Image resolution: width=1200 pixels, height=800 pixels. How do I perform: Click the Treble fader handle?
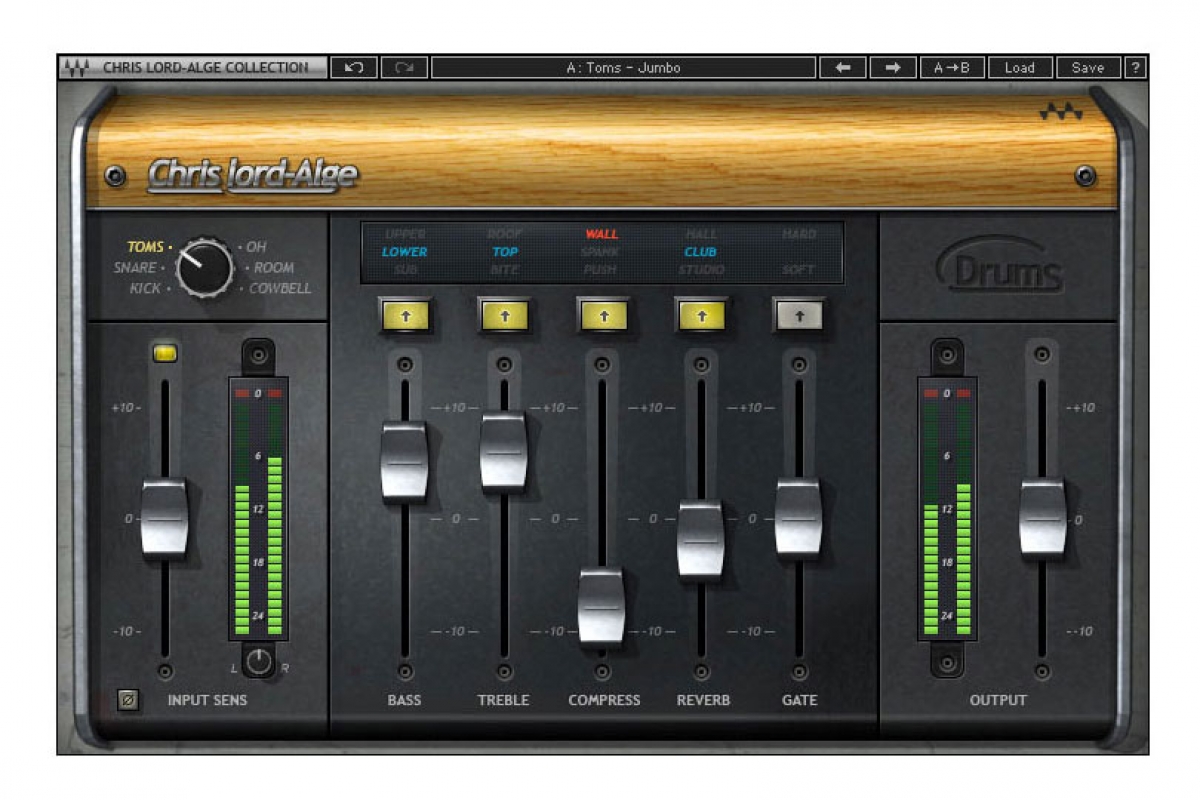click(x=504, y=451)
